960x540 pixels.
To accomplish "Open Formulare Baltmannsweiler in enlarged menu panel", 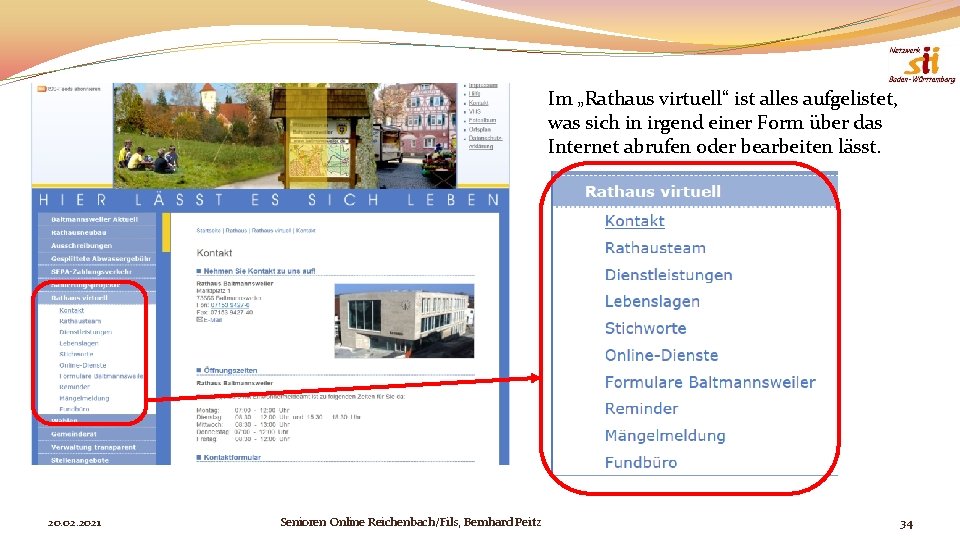I will [x=710, y=382].
